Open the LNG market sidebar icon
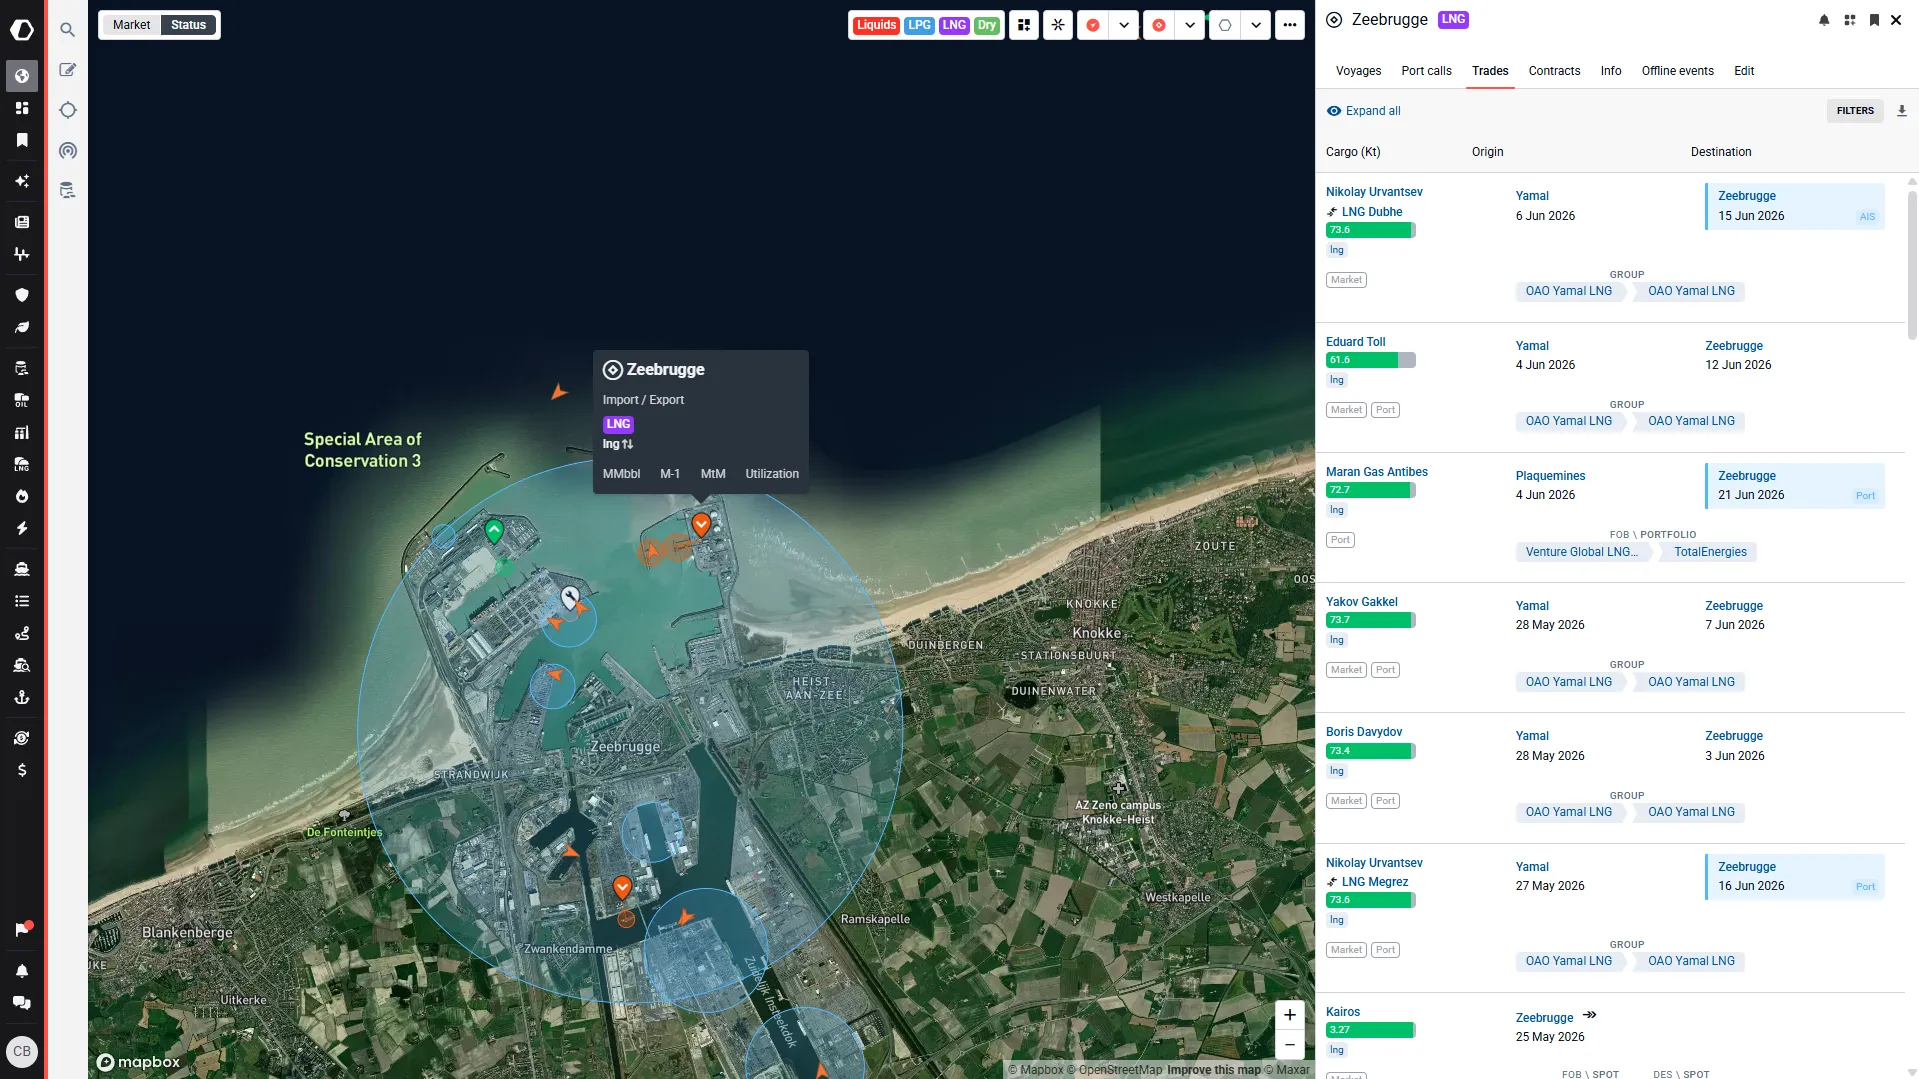The width and height of the screenshot is (1919, 1079). click(x=22, y=464)
